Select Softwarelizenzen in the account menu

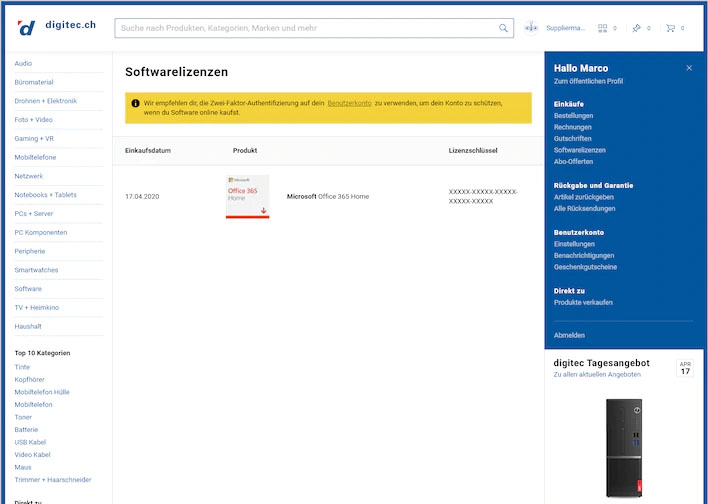click(x=581, y=150)
